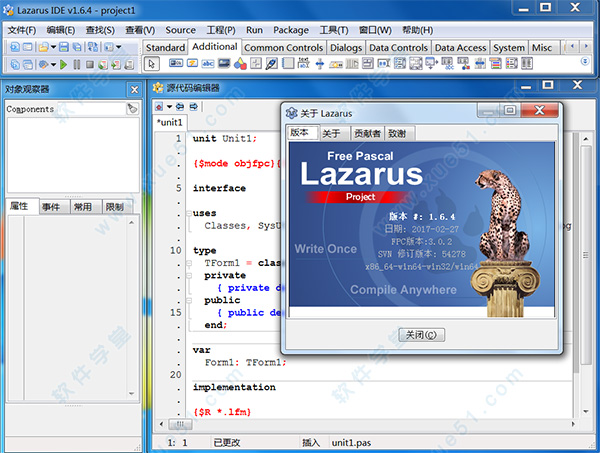Screen dimensions: 600x453
Task: Open the jump history dropdown arrow in source editor
Action: (x=169, y=106)
